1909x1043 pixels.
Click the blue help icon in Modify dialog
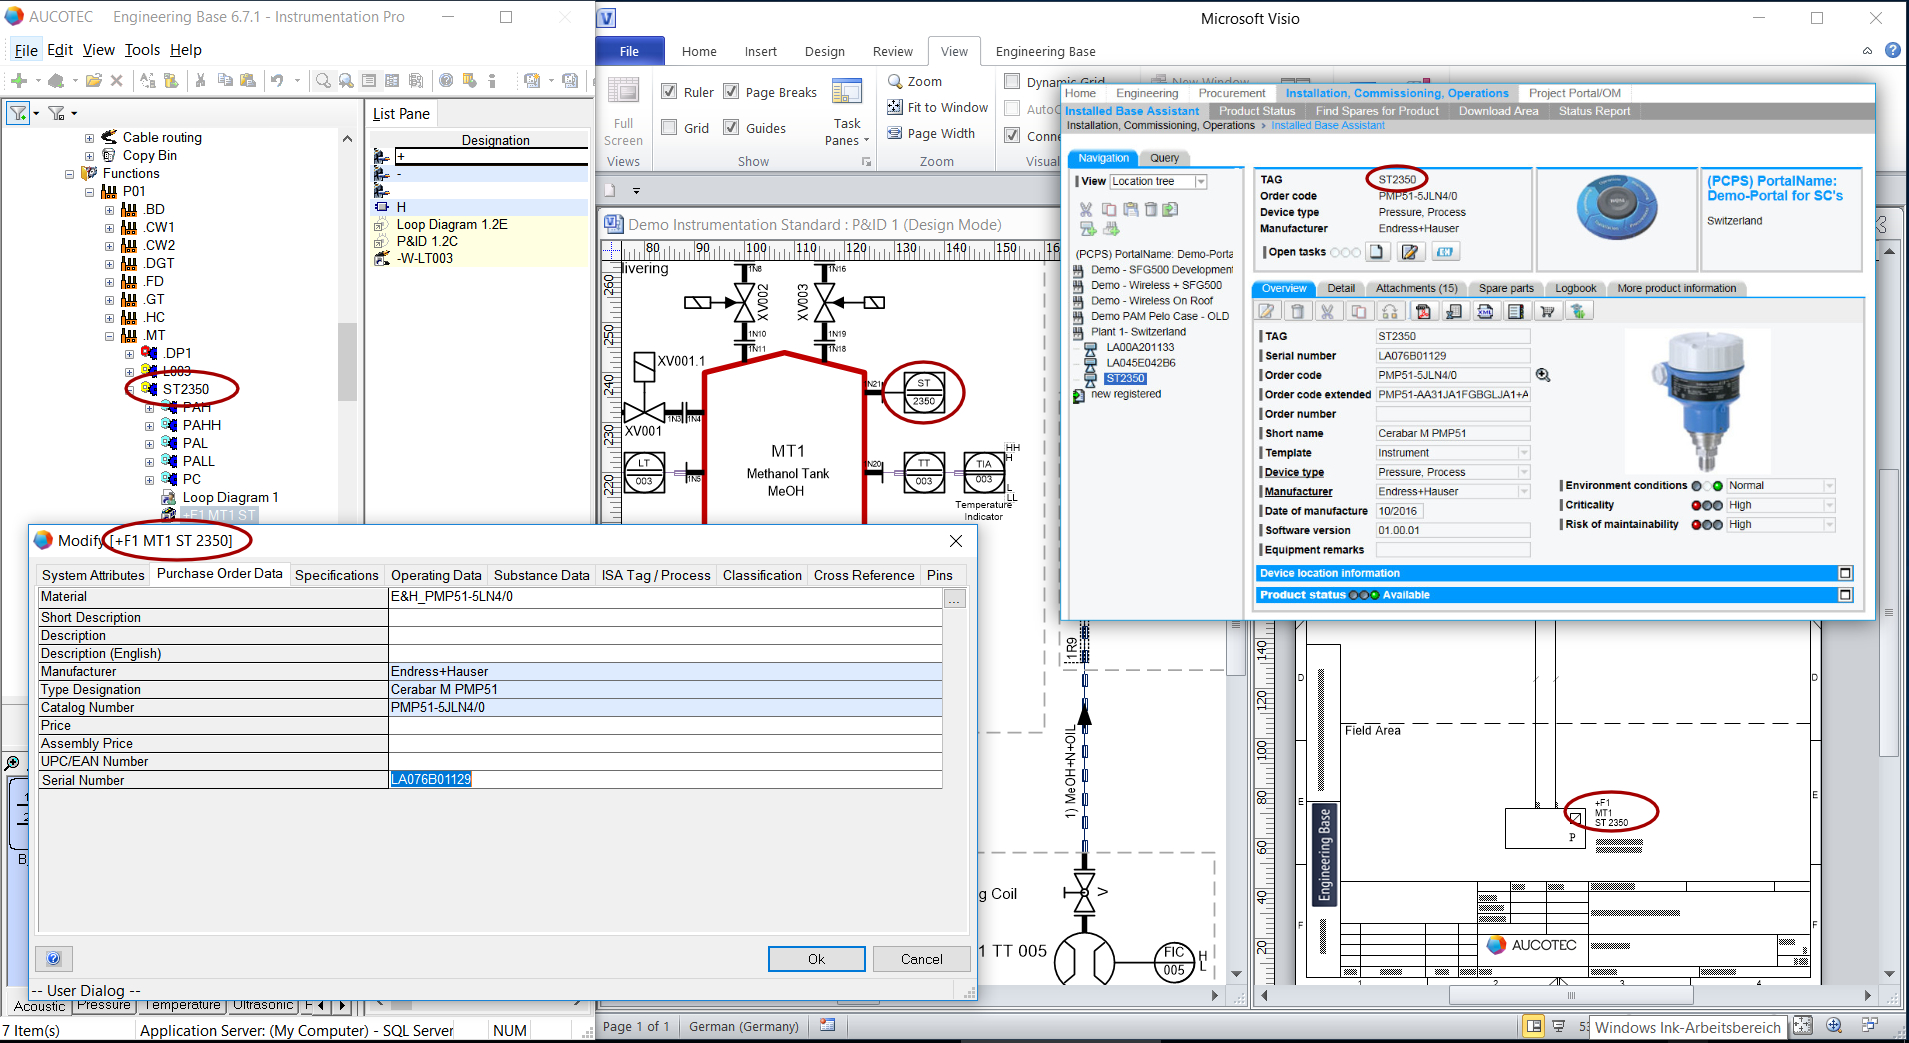(54, 958)
